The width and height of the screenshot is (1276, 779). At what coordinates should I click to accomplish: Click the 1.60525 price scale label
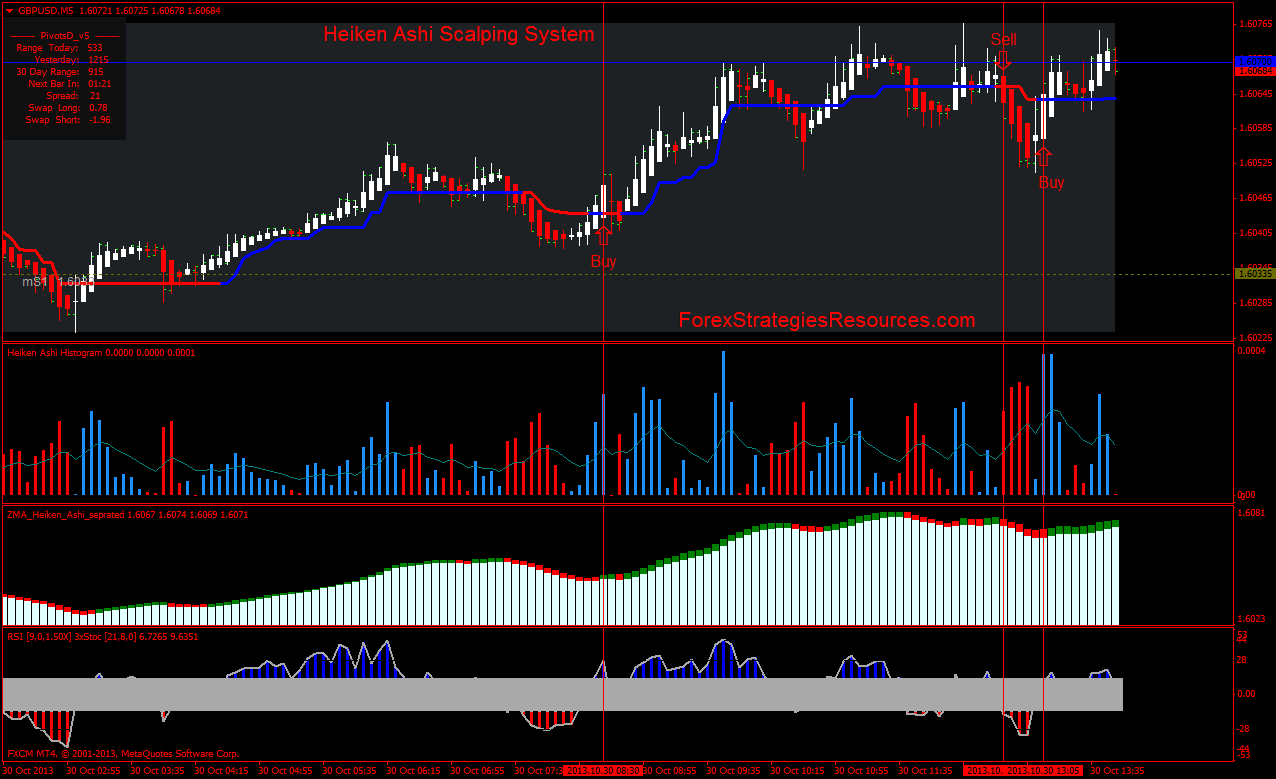point(1254,163)
